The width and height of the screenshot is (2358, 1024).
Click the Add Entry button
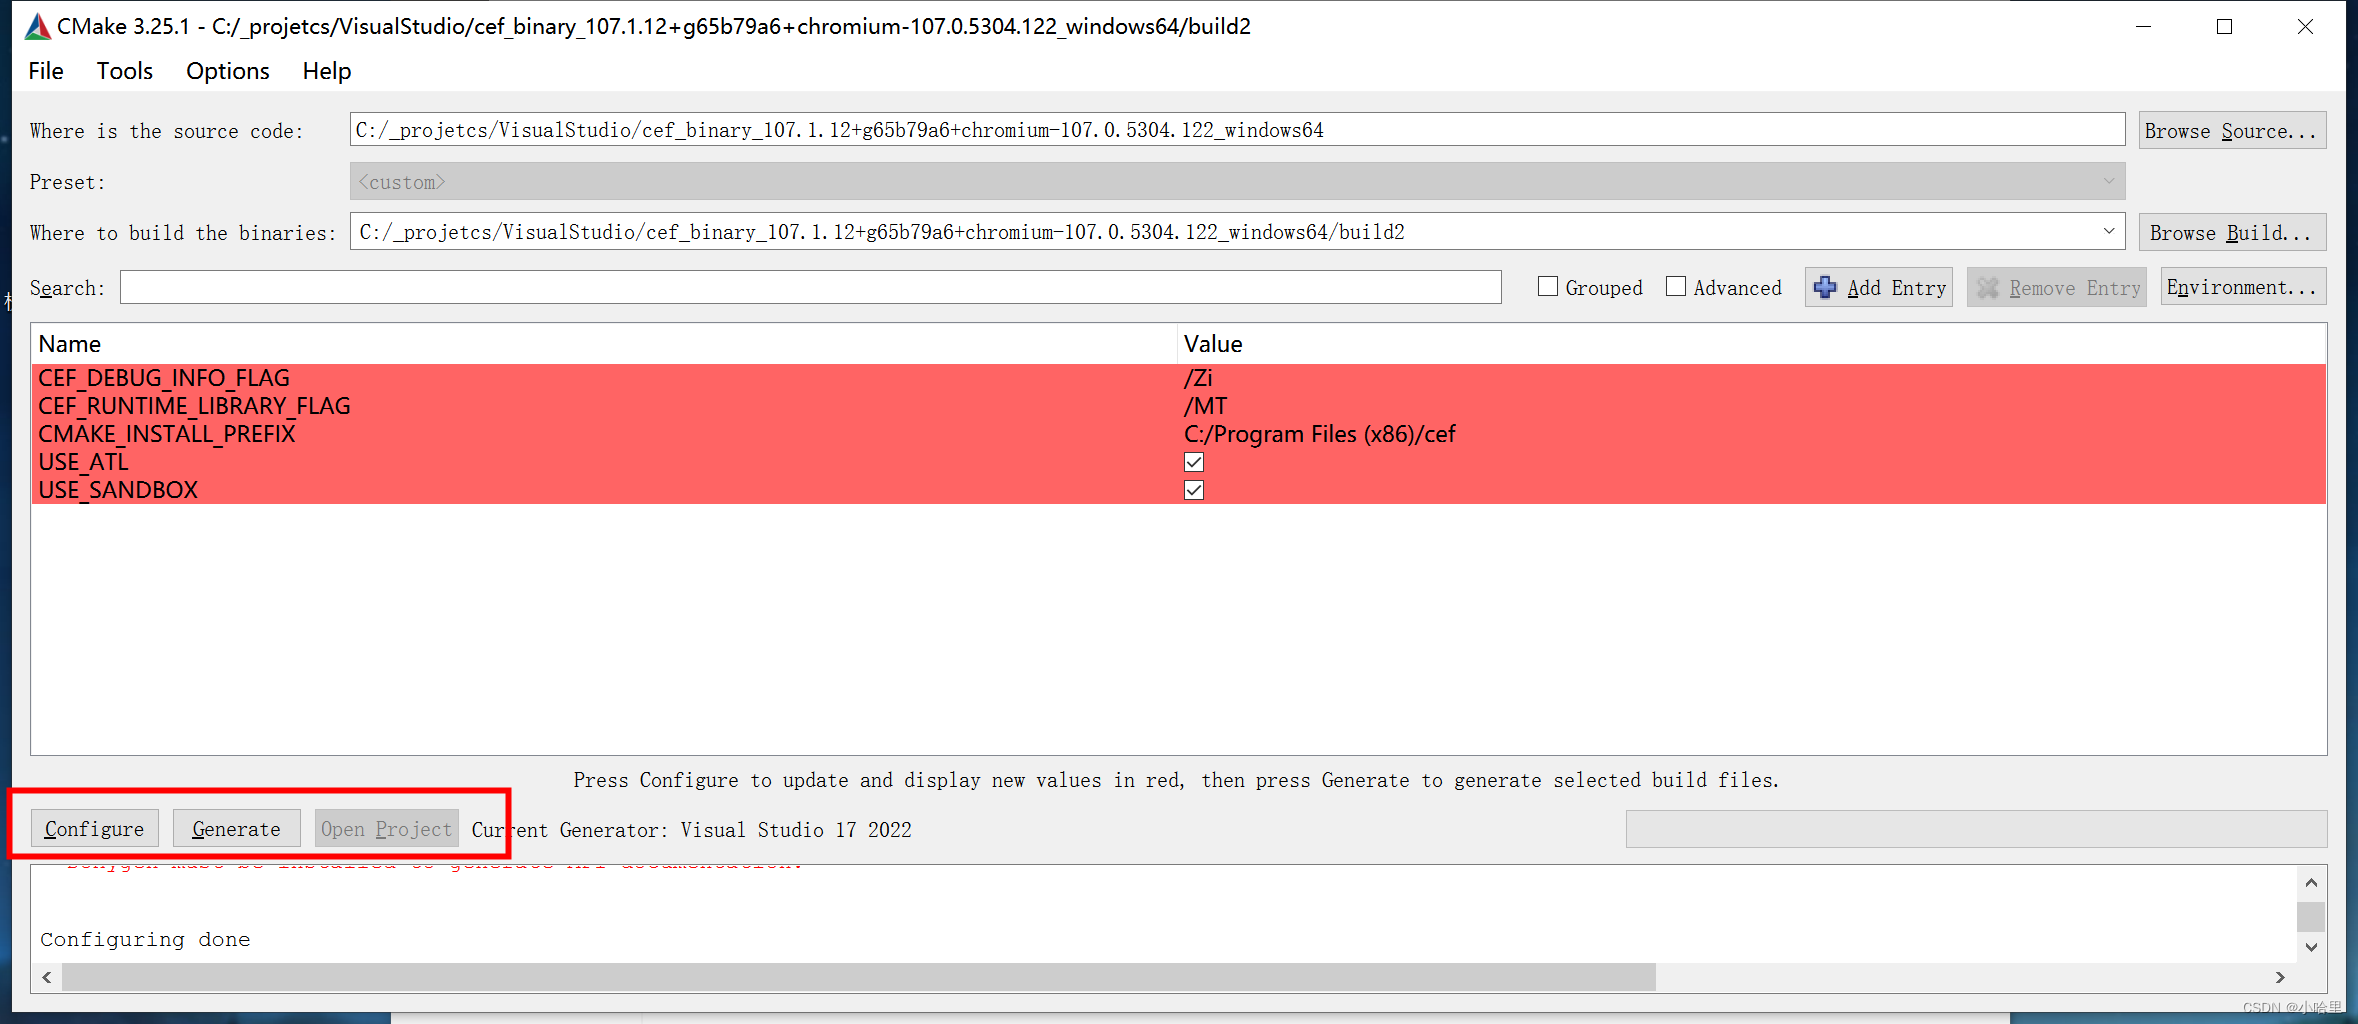[x=1879, y=288]
